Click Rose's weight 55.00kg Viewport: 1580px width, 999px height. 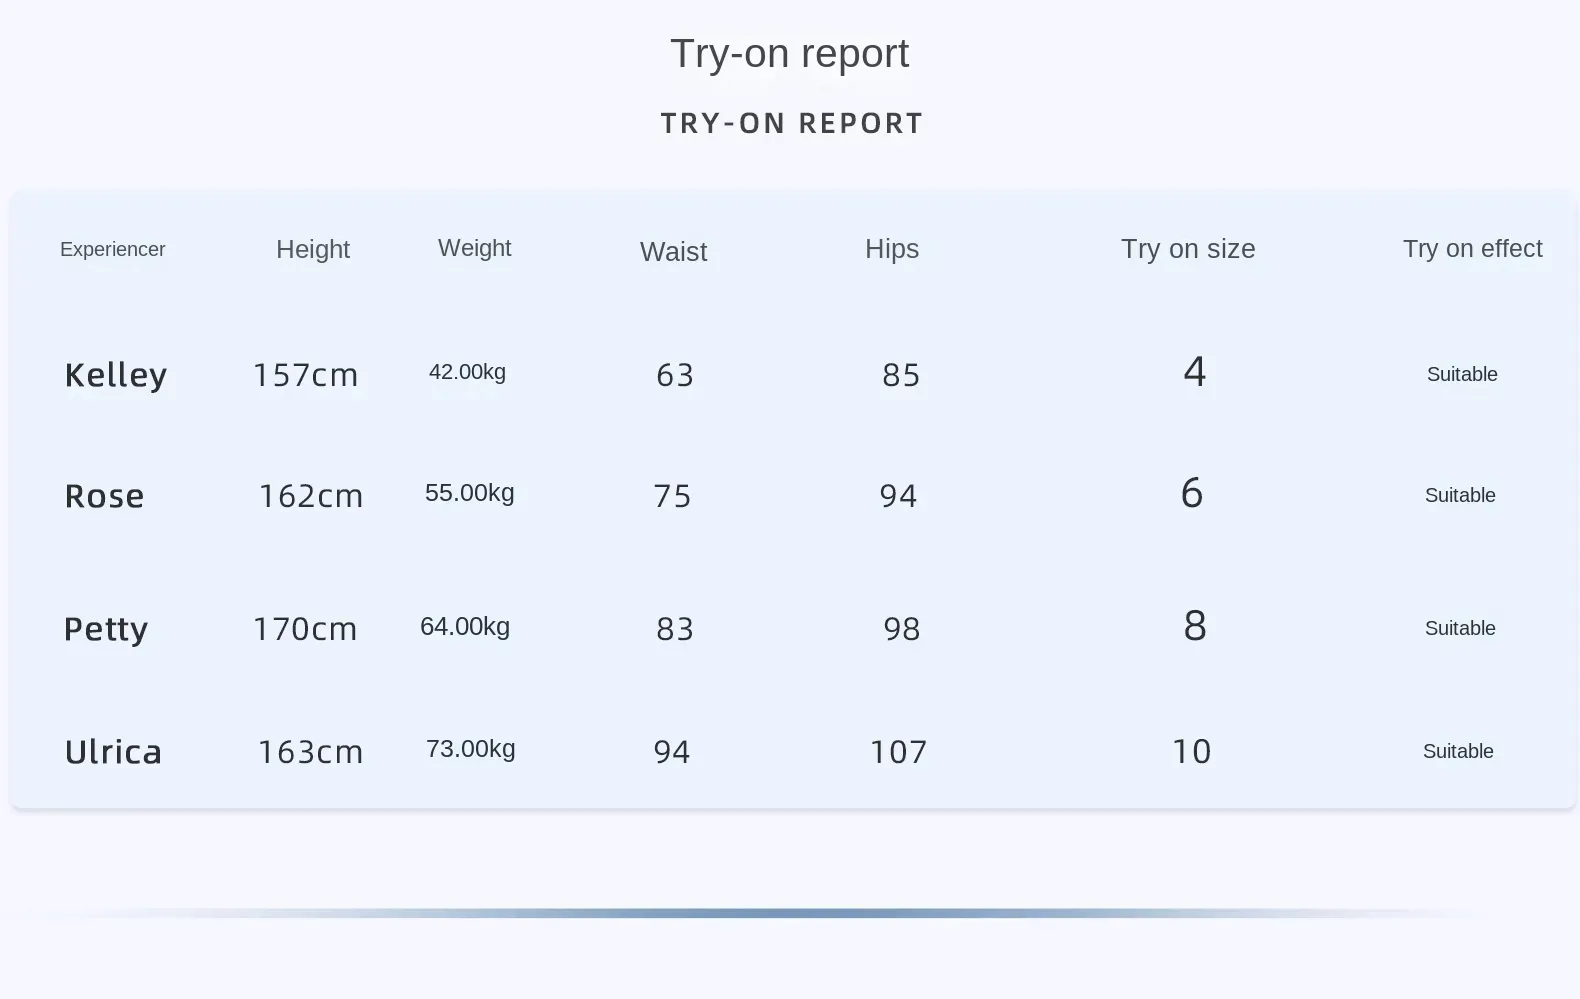tap(469, 493)
